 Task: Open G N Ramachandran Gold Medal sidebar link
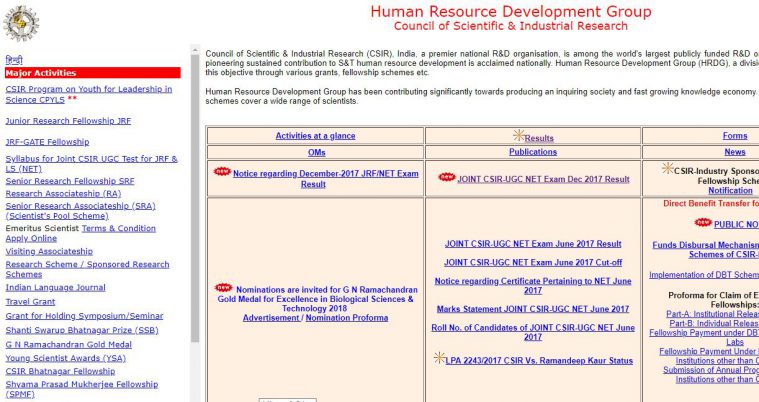coord(68,344)
